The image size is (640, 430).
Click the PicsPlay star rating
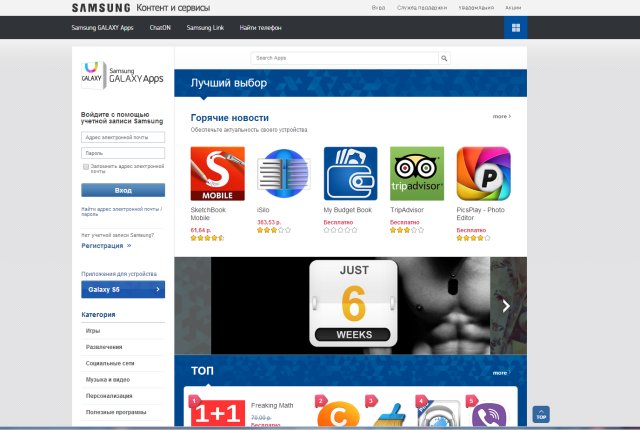[473, 238]
